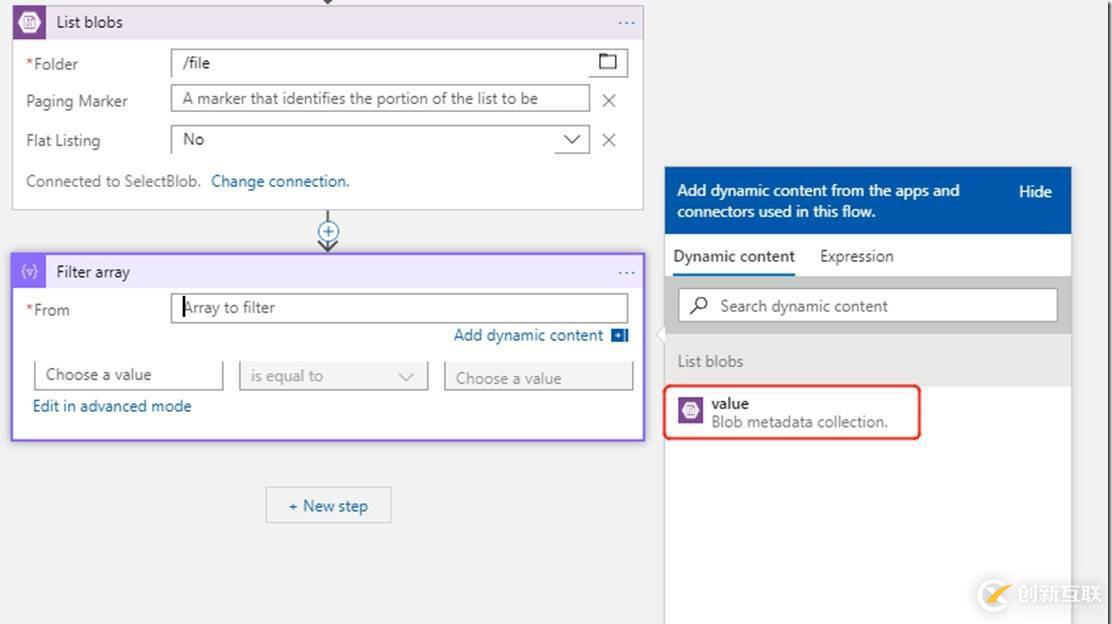Open the List blobs ellipsis menu
Viewport: 1112px width, 624px height.
[x=626, y=23]
